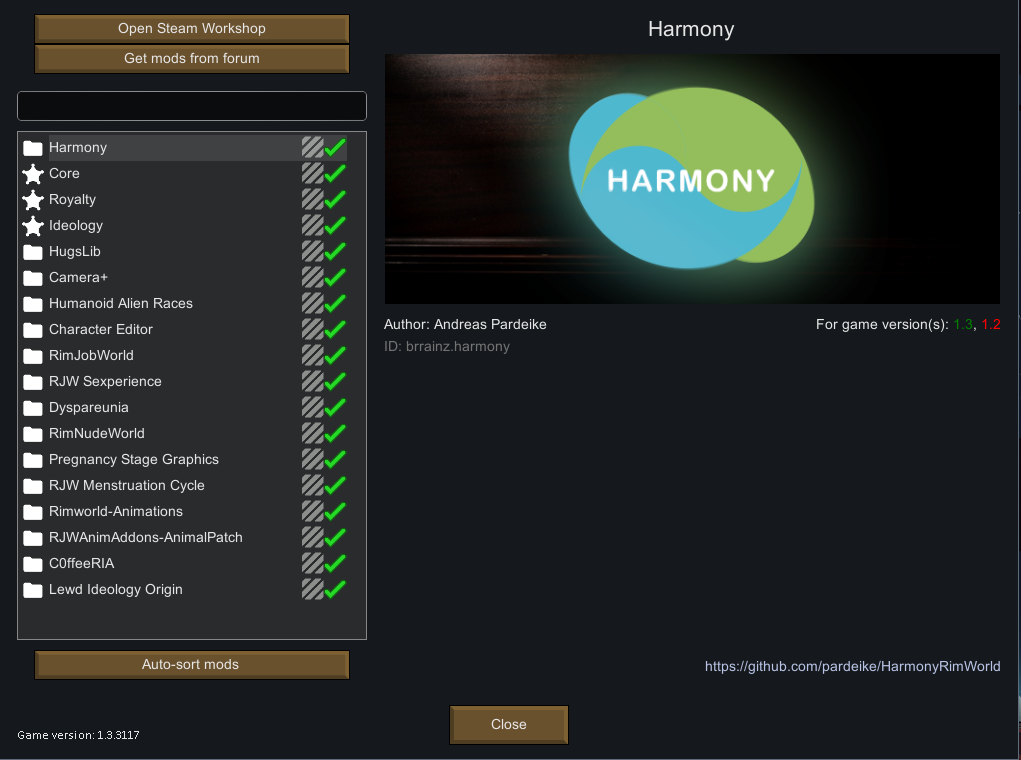Click the folder icon beside Harmony

tap(32, 147)
